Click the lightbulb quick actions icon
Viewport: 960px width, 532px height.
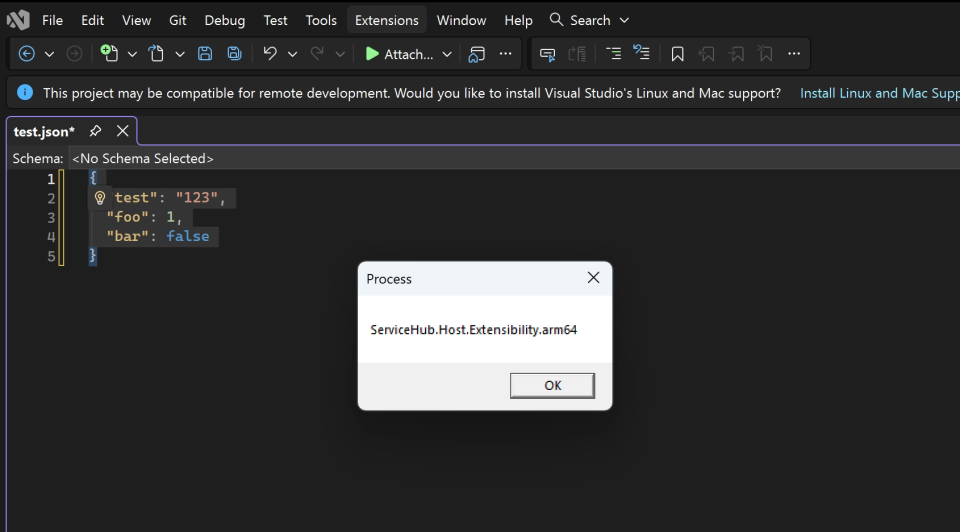tap(100, 198)
